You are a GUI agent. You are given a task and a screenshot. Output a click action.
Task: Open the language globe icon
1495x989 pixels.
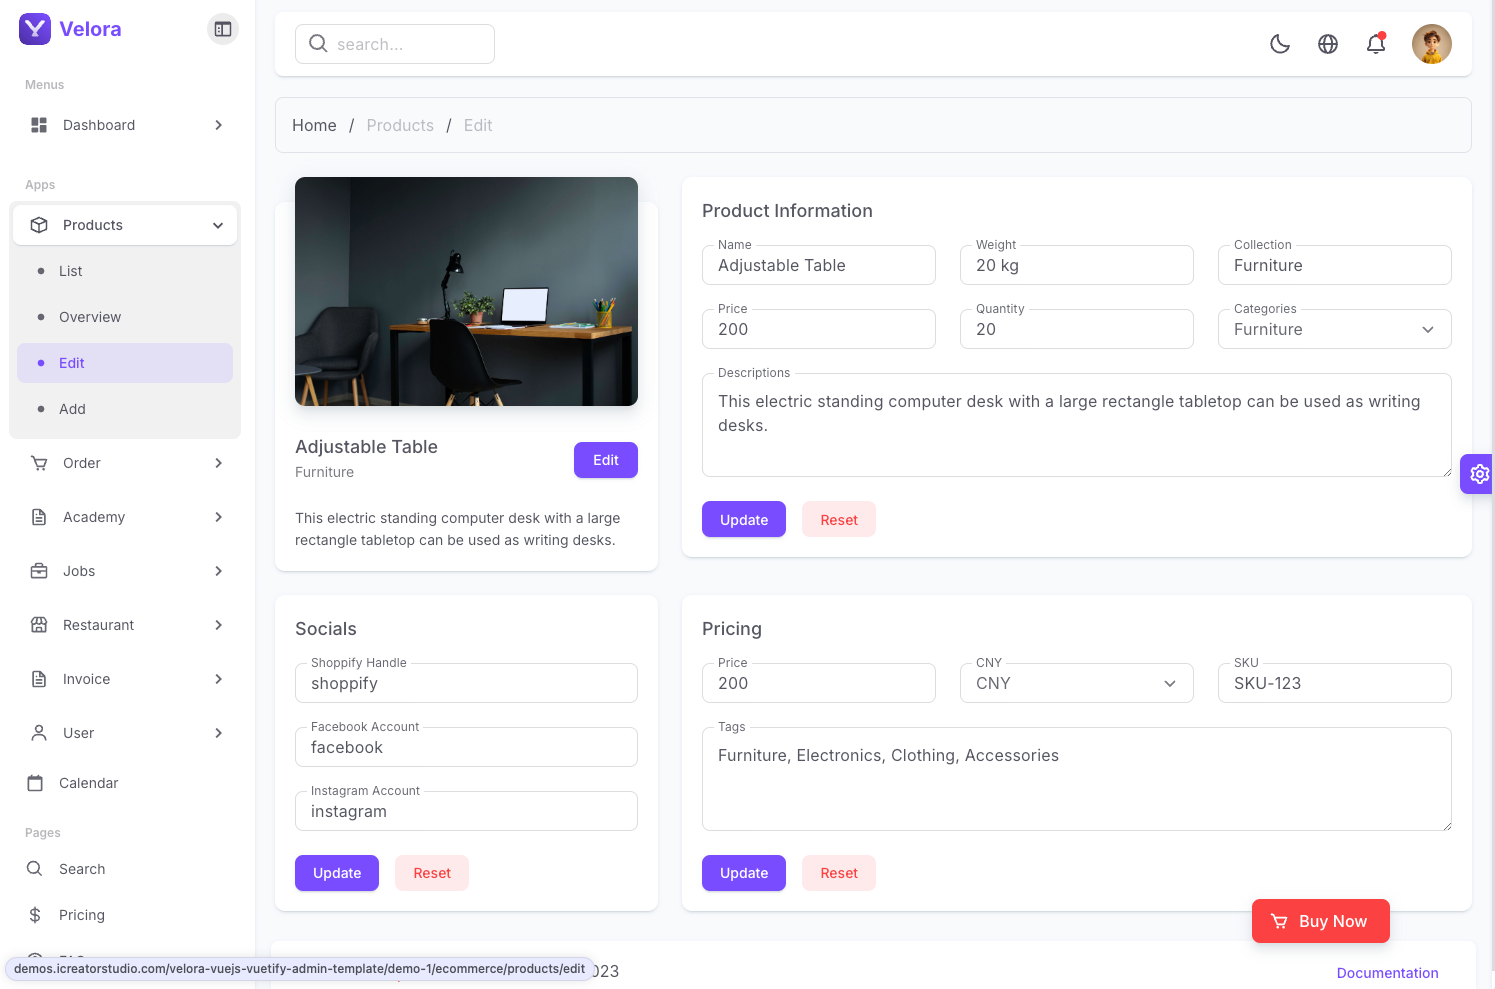coord(1328,44)
